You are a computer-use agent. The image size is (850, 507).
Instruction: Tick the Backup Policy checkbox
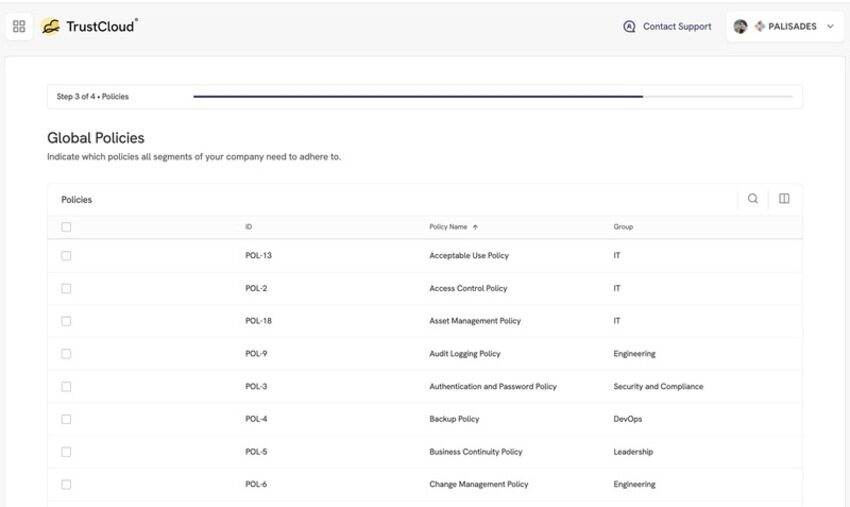click(66, 419)
